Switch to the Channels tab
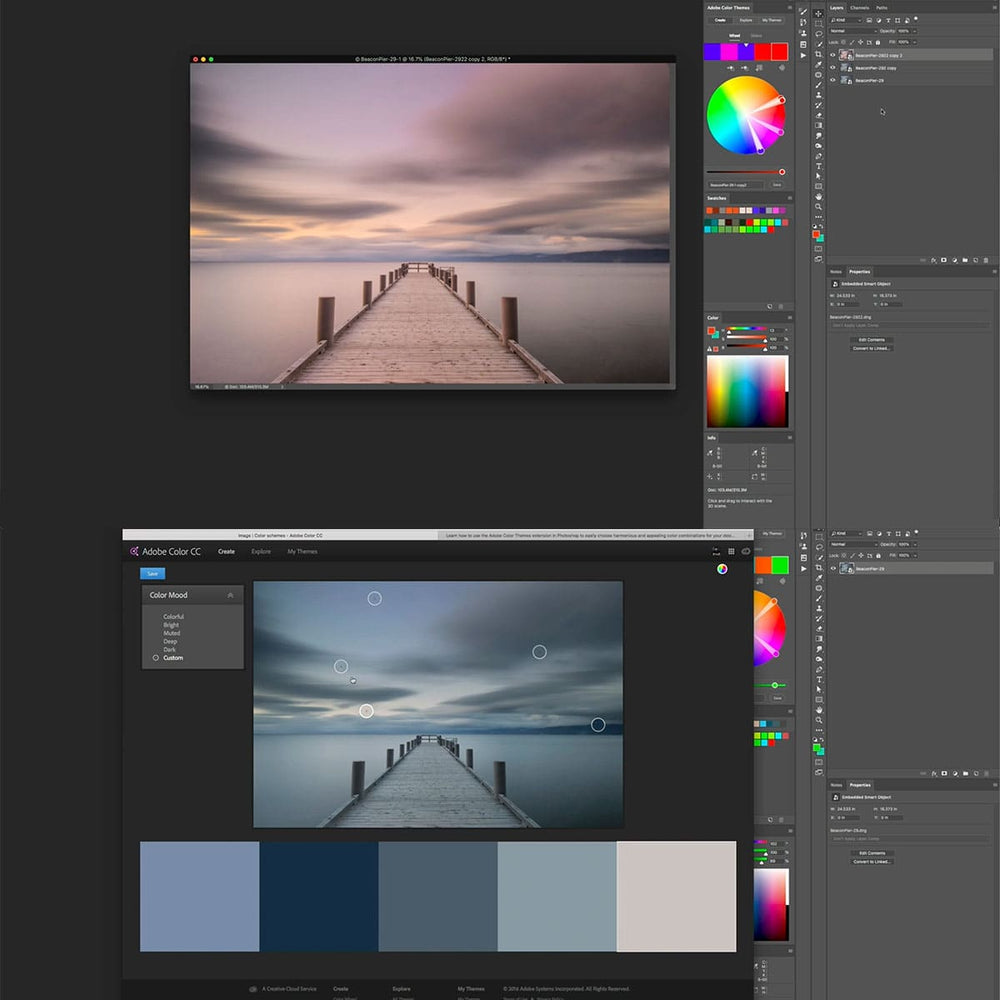Viewport: 1000px width, 1000px height. click(x=861, y=8)
